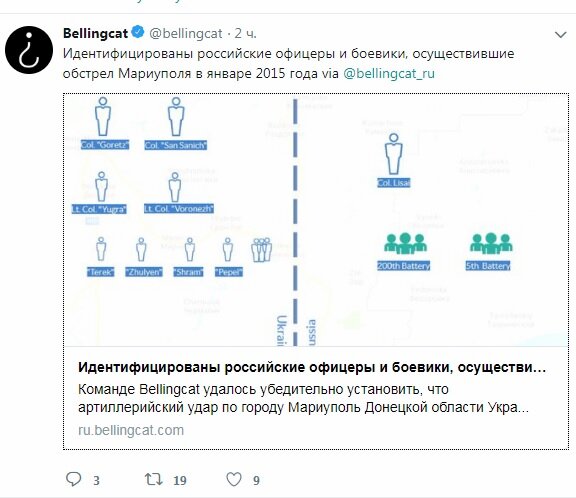This screenshot has height=498, width=576.
Task: Expand the tweet options chevron
Action: [561, 35]
